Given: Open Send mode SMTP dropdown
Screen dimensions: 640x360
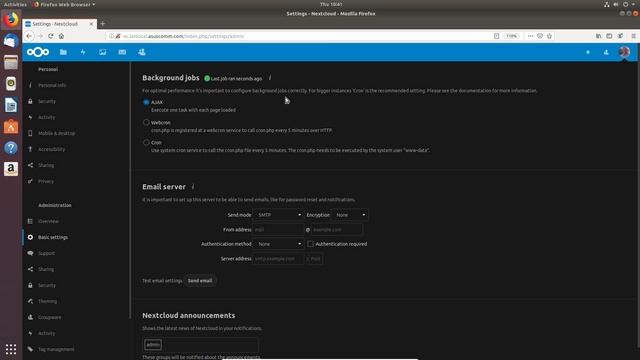Looking at the screenshot, I should click(x=278, y=215).
